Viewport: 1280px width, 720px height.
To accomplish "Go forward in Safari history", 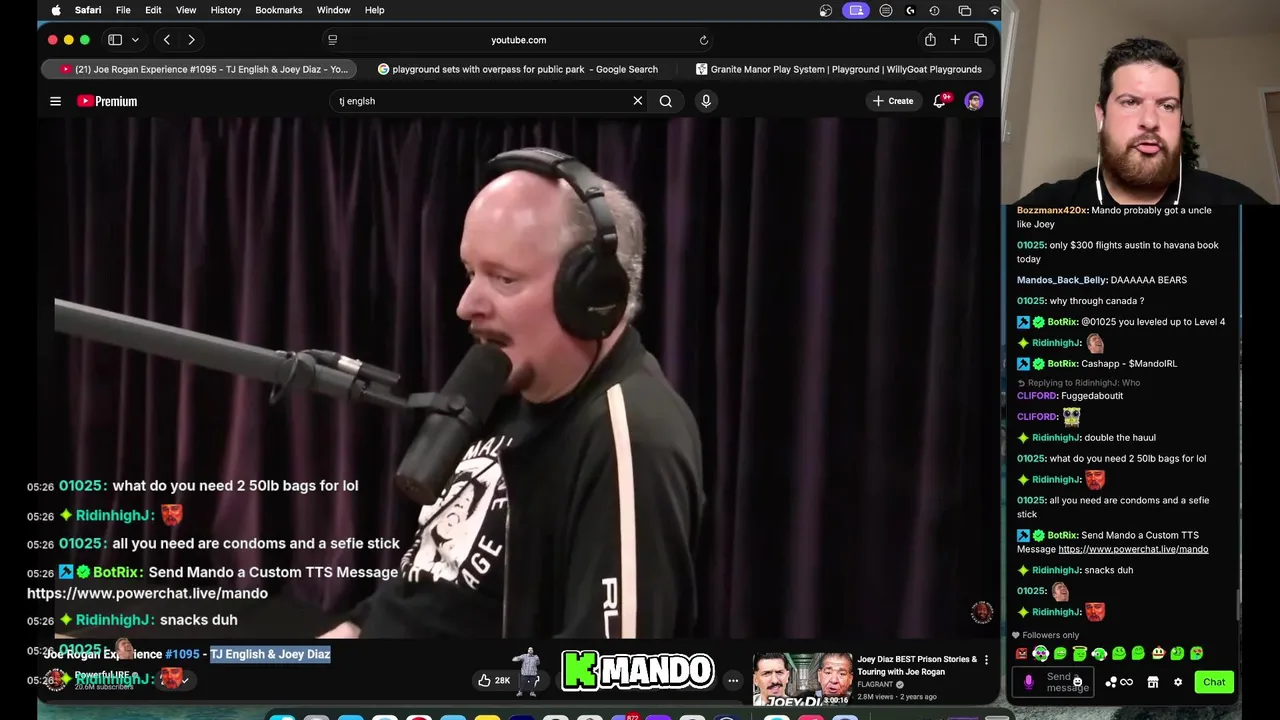I will (x=191, y=40).
